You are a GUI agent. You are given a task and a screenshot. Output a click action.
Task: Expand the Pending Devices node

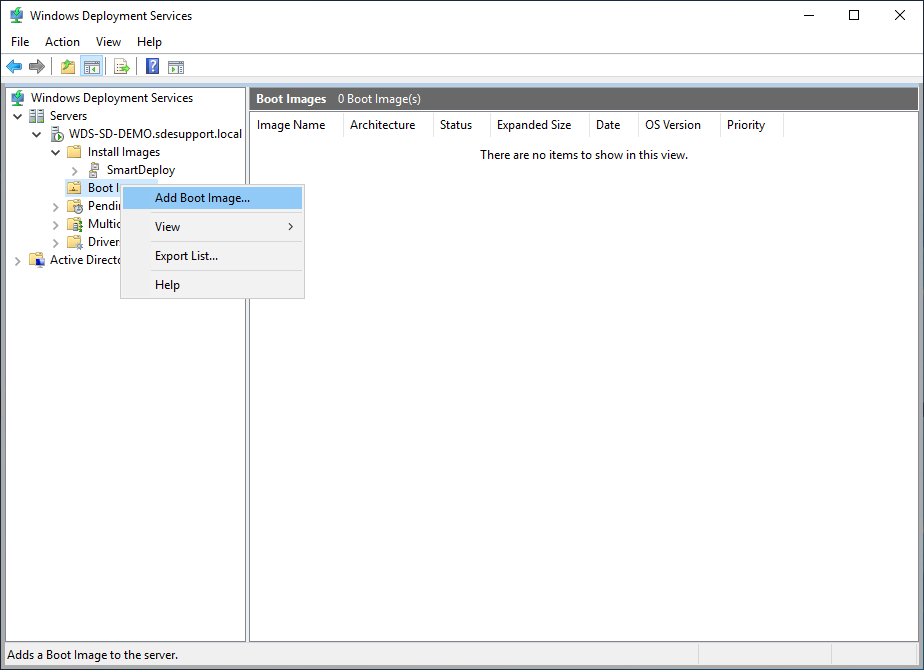[55, 207]
